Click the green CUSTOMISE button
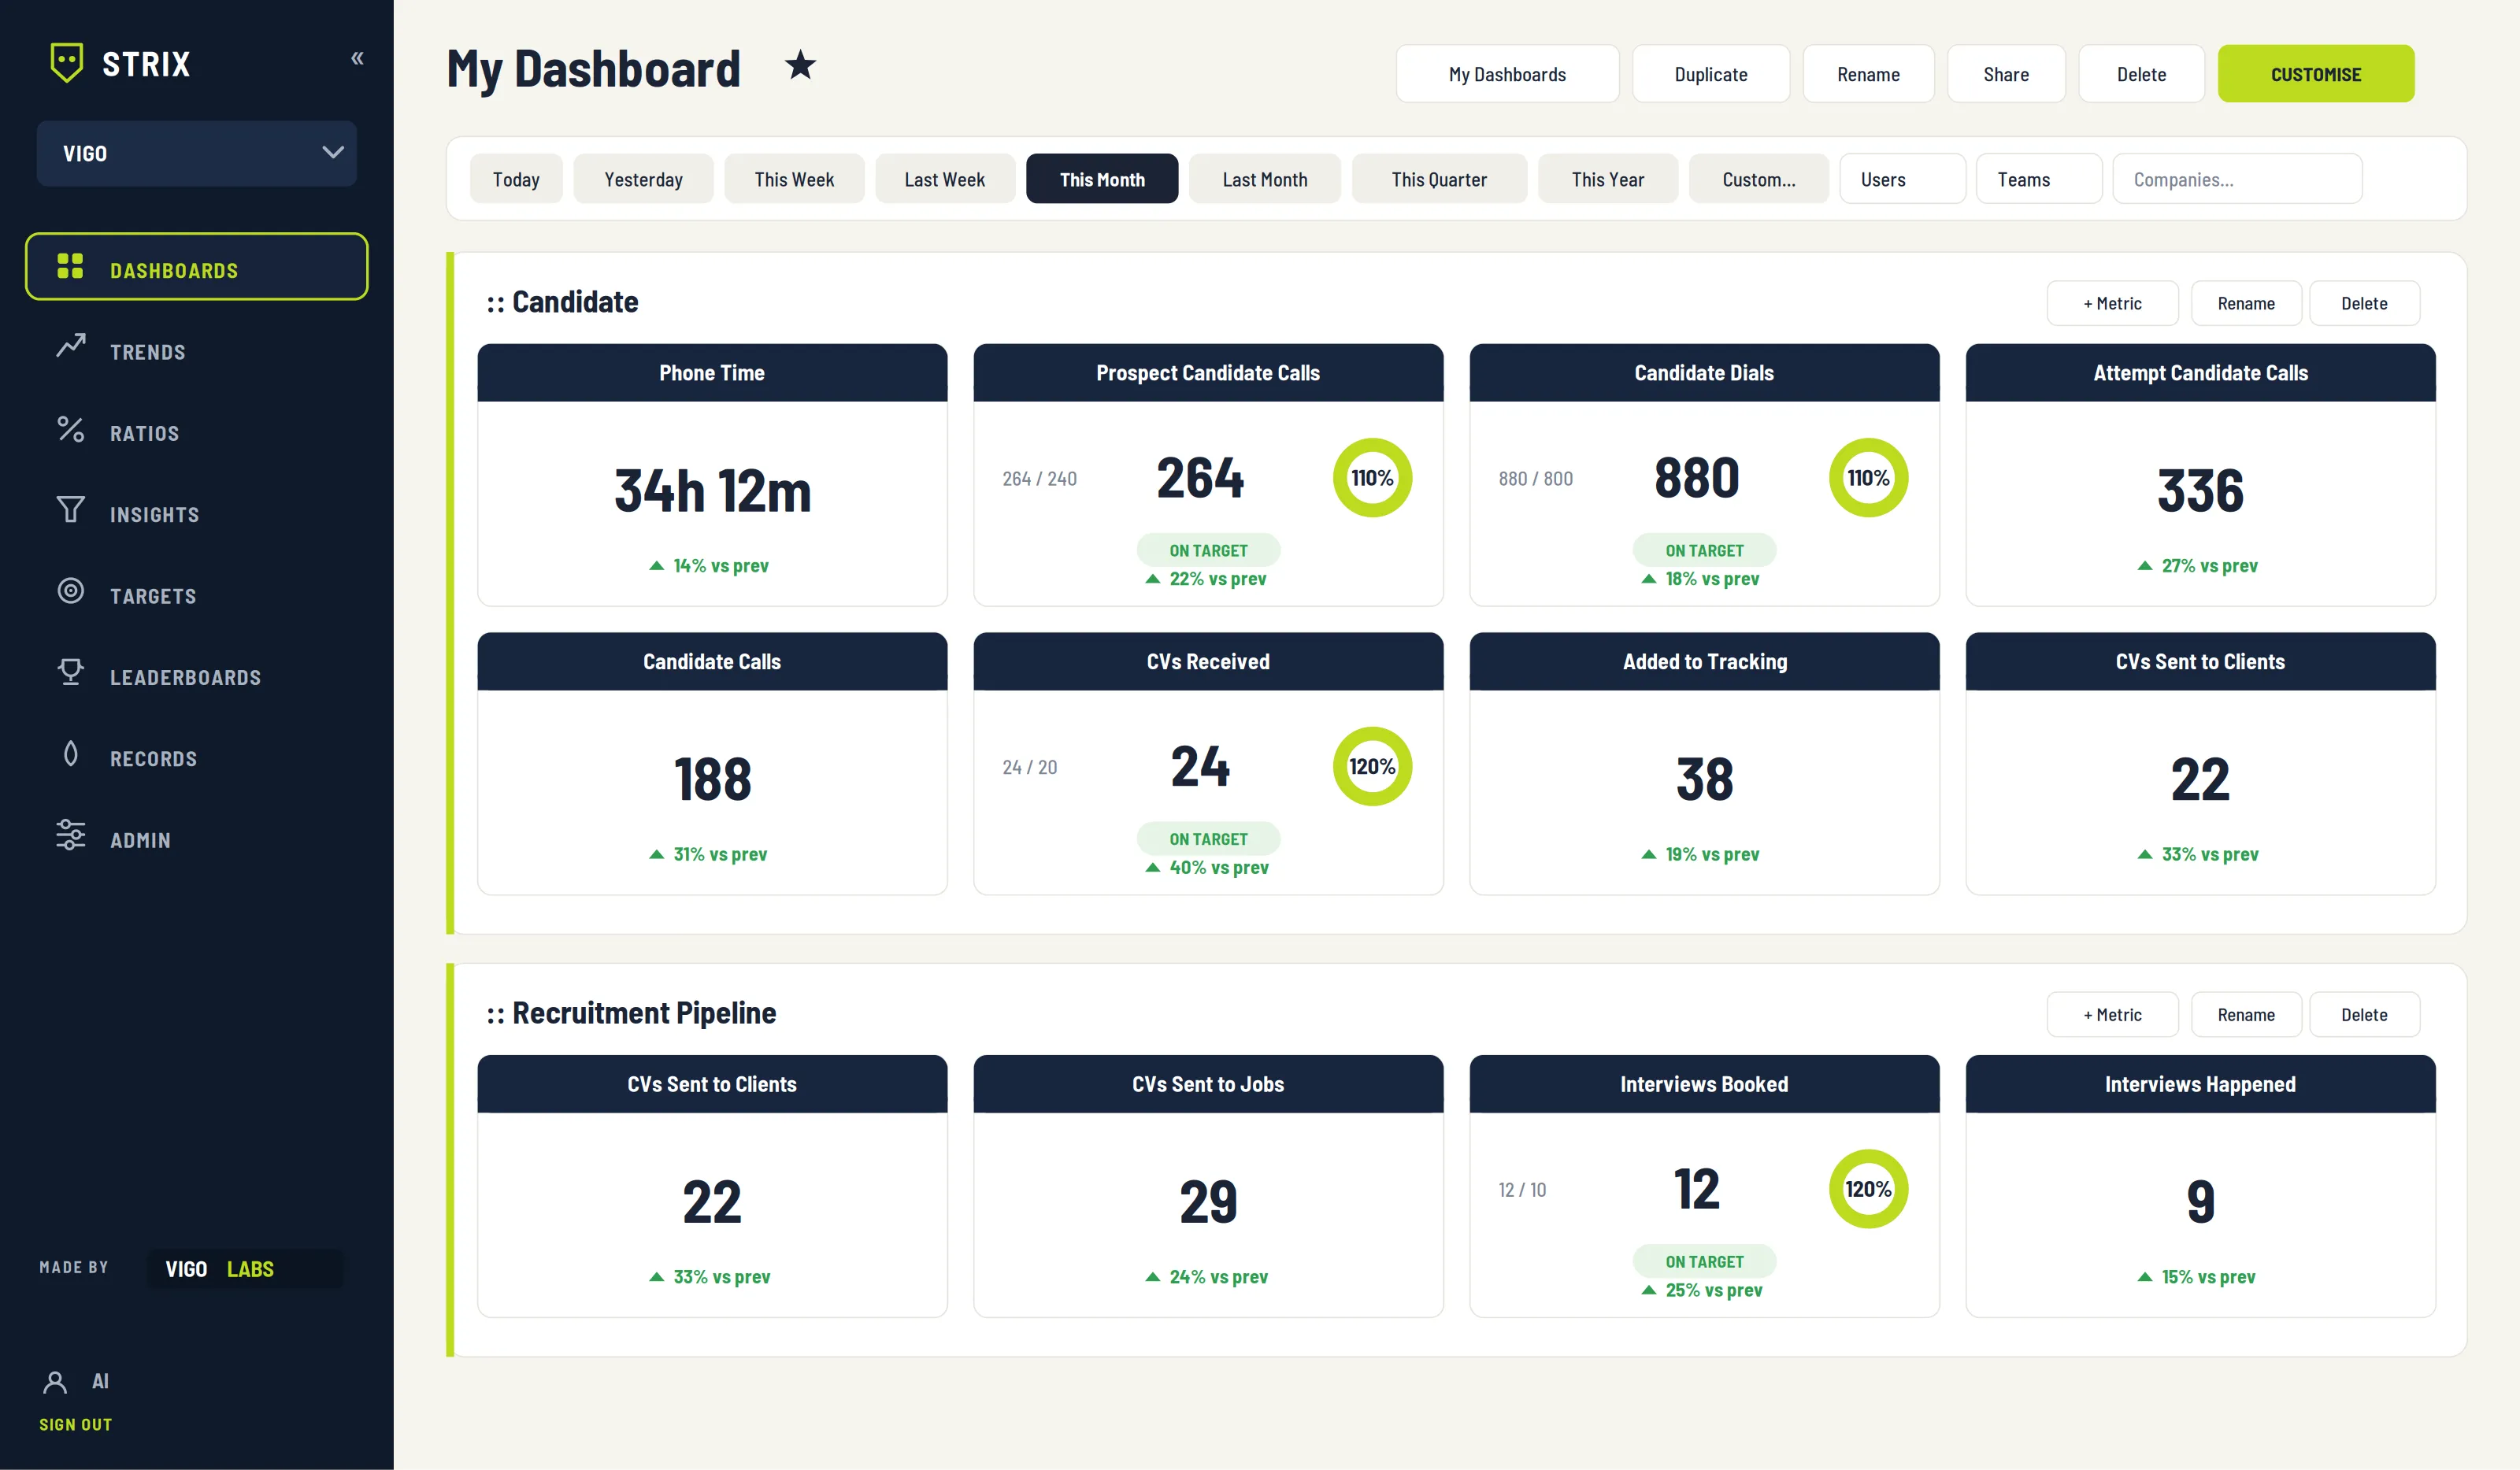This screenshot has height=1470, width=2520. click(x=2316, y=74)
